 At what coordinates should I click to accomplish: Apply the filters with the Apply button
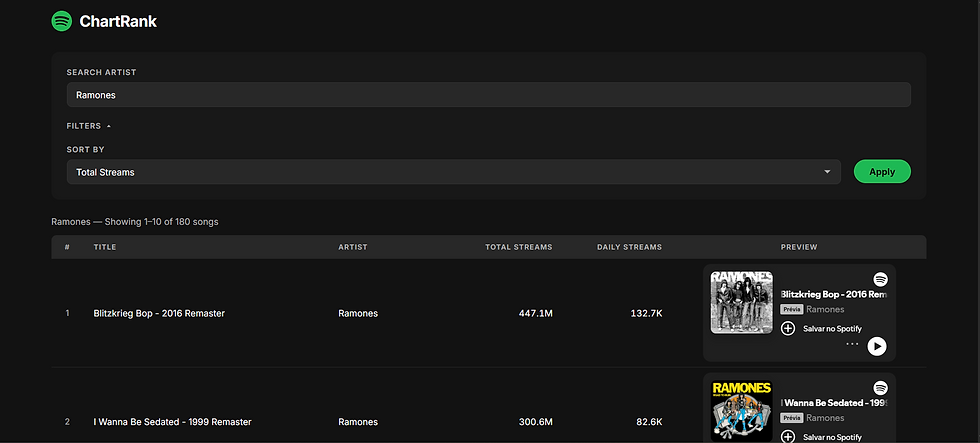(882, 172)
